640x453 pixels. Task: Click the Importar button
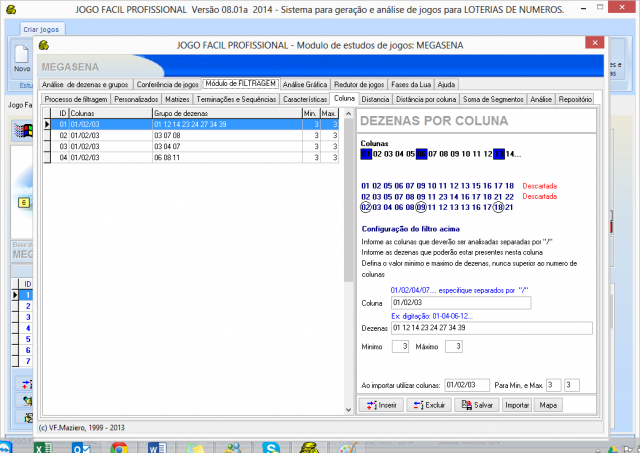coord(516,405)
